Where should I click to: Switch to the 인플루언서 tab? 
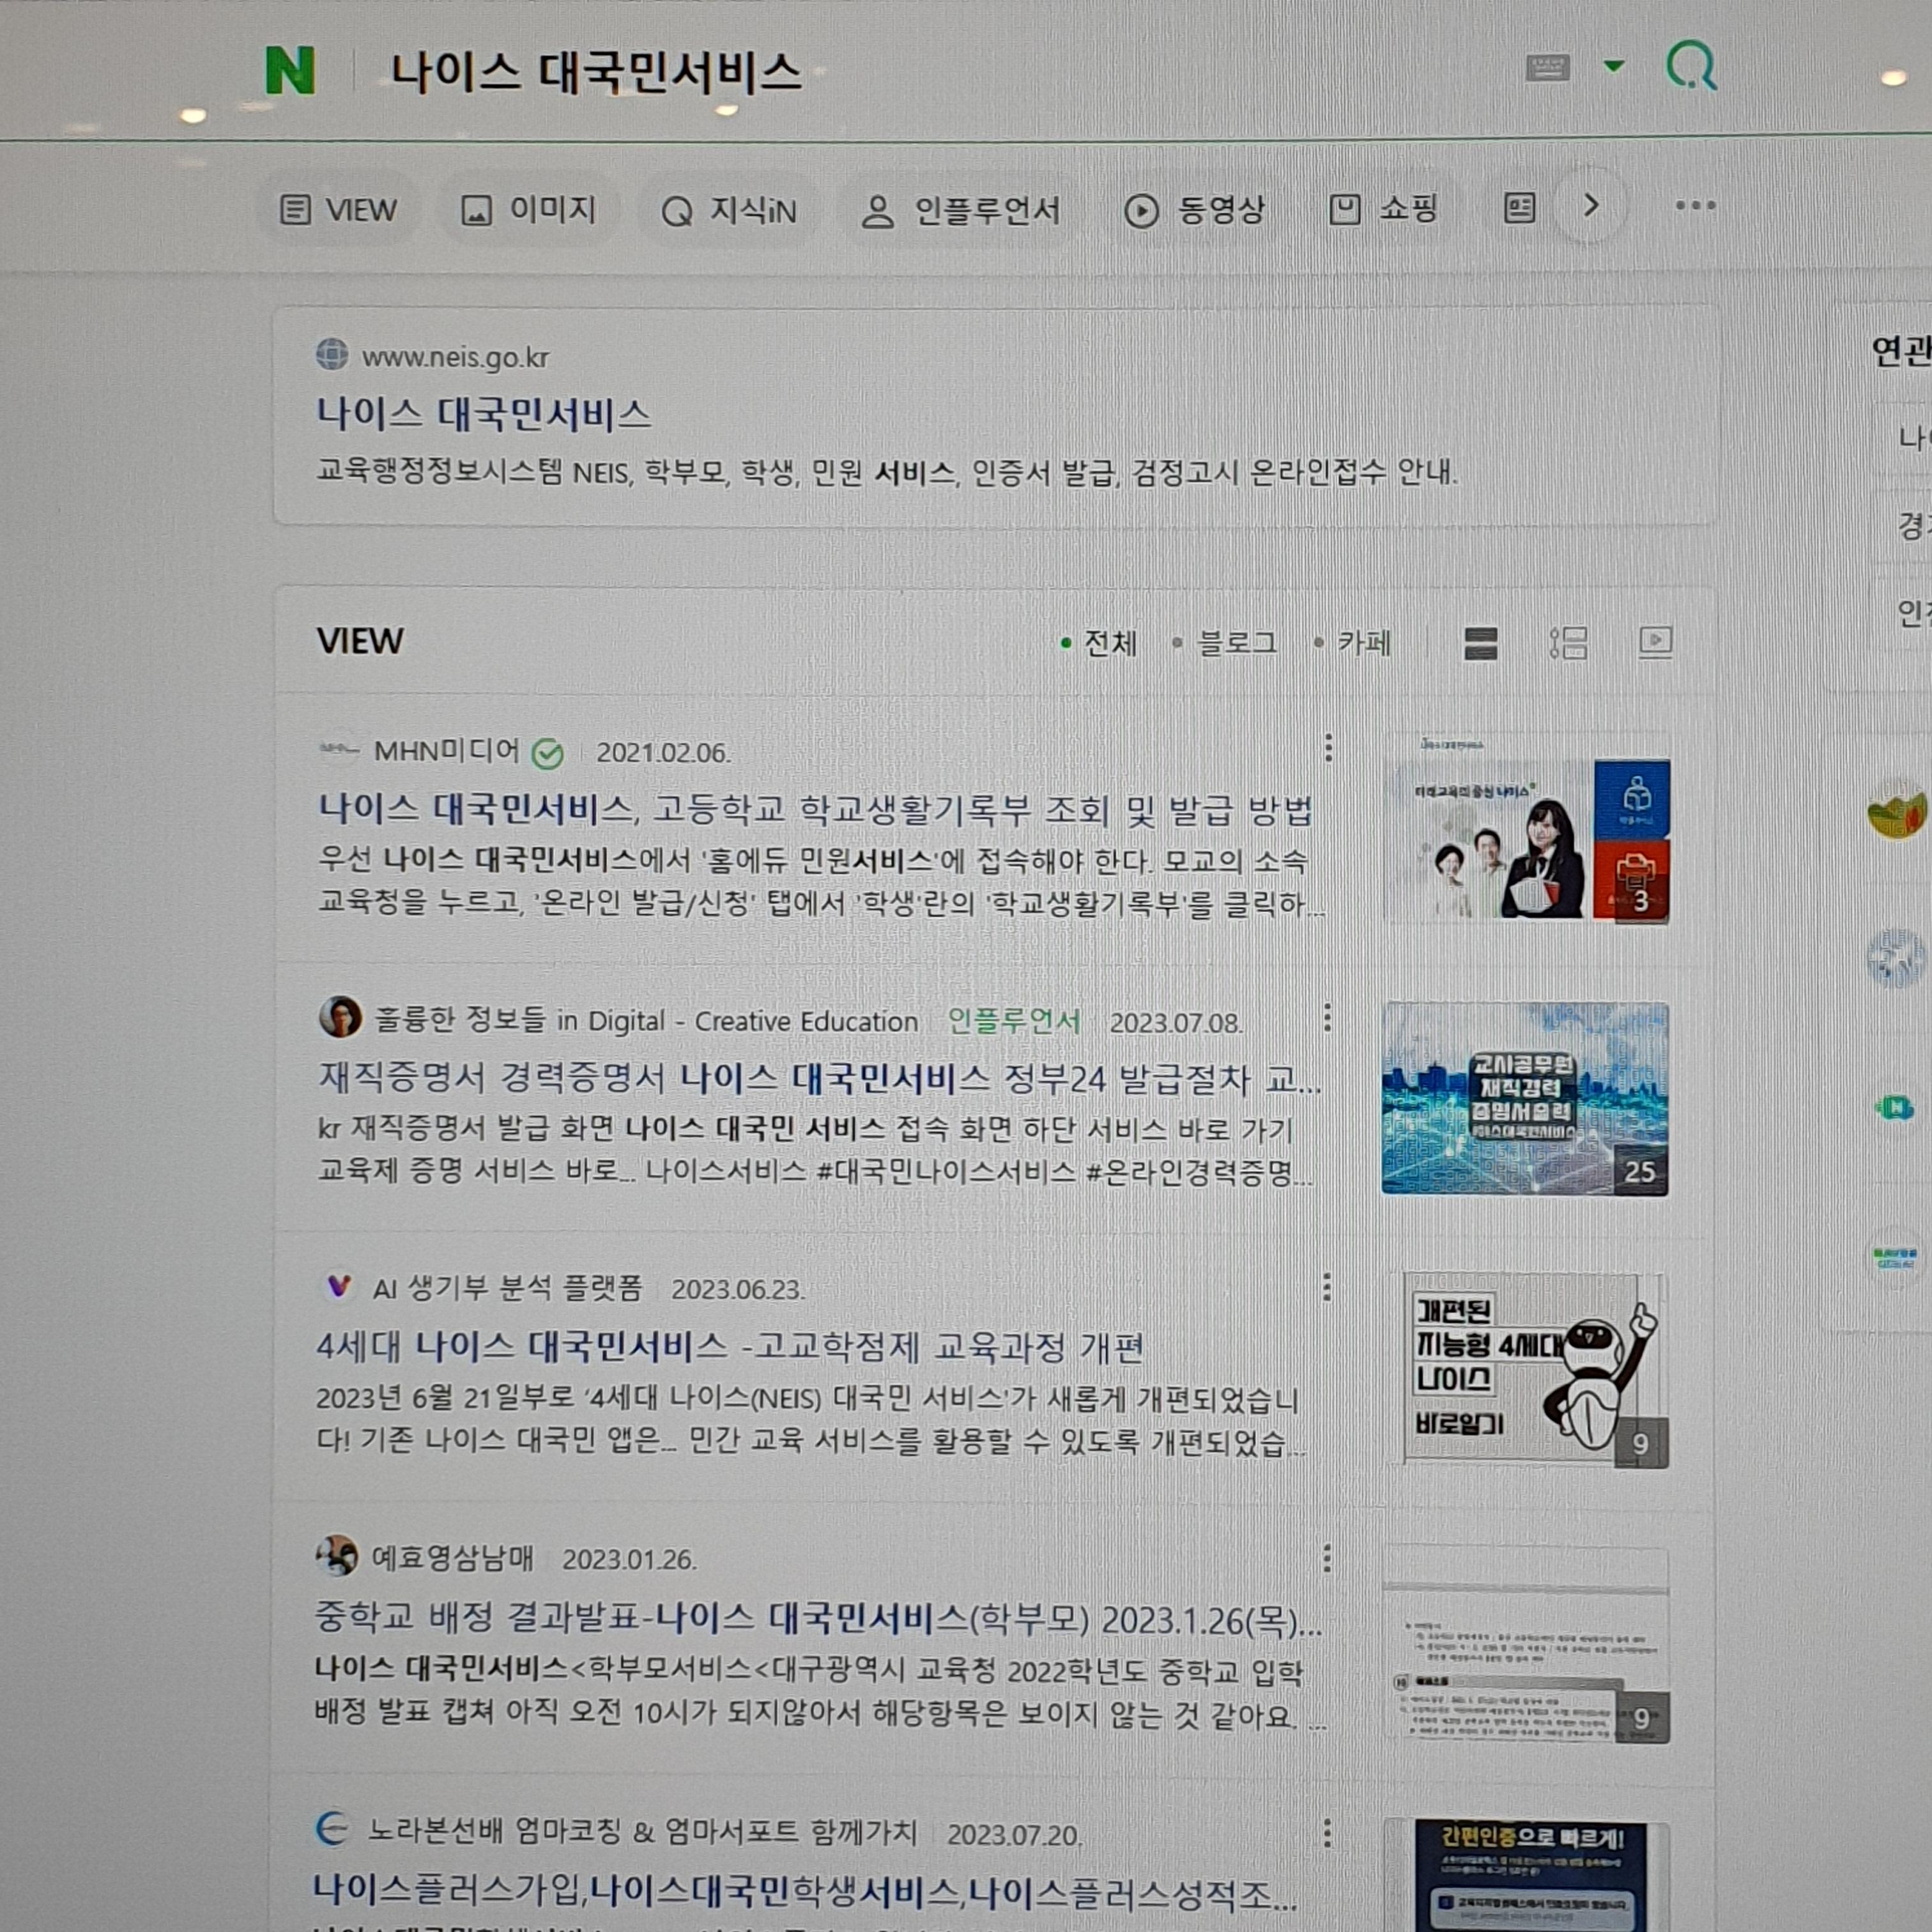point(960,210)
